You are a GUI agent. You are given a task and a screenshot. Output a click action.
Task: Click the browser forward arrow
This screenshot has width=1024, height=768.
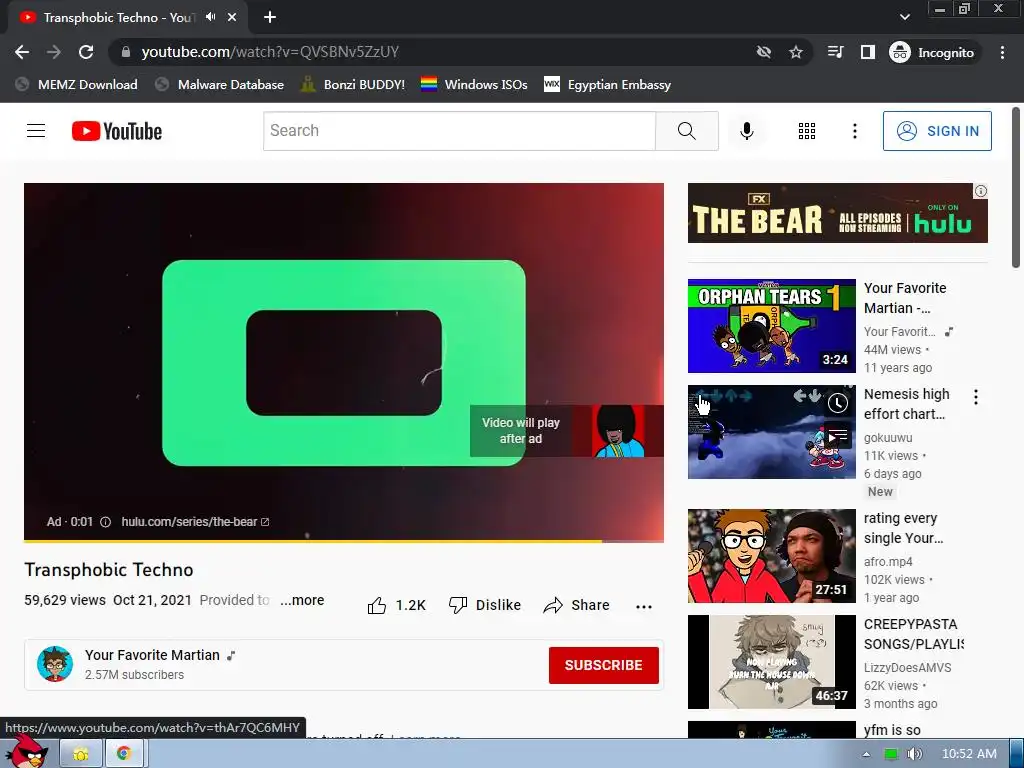[54, 52]
